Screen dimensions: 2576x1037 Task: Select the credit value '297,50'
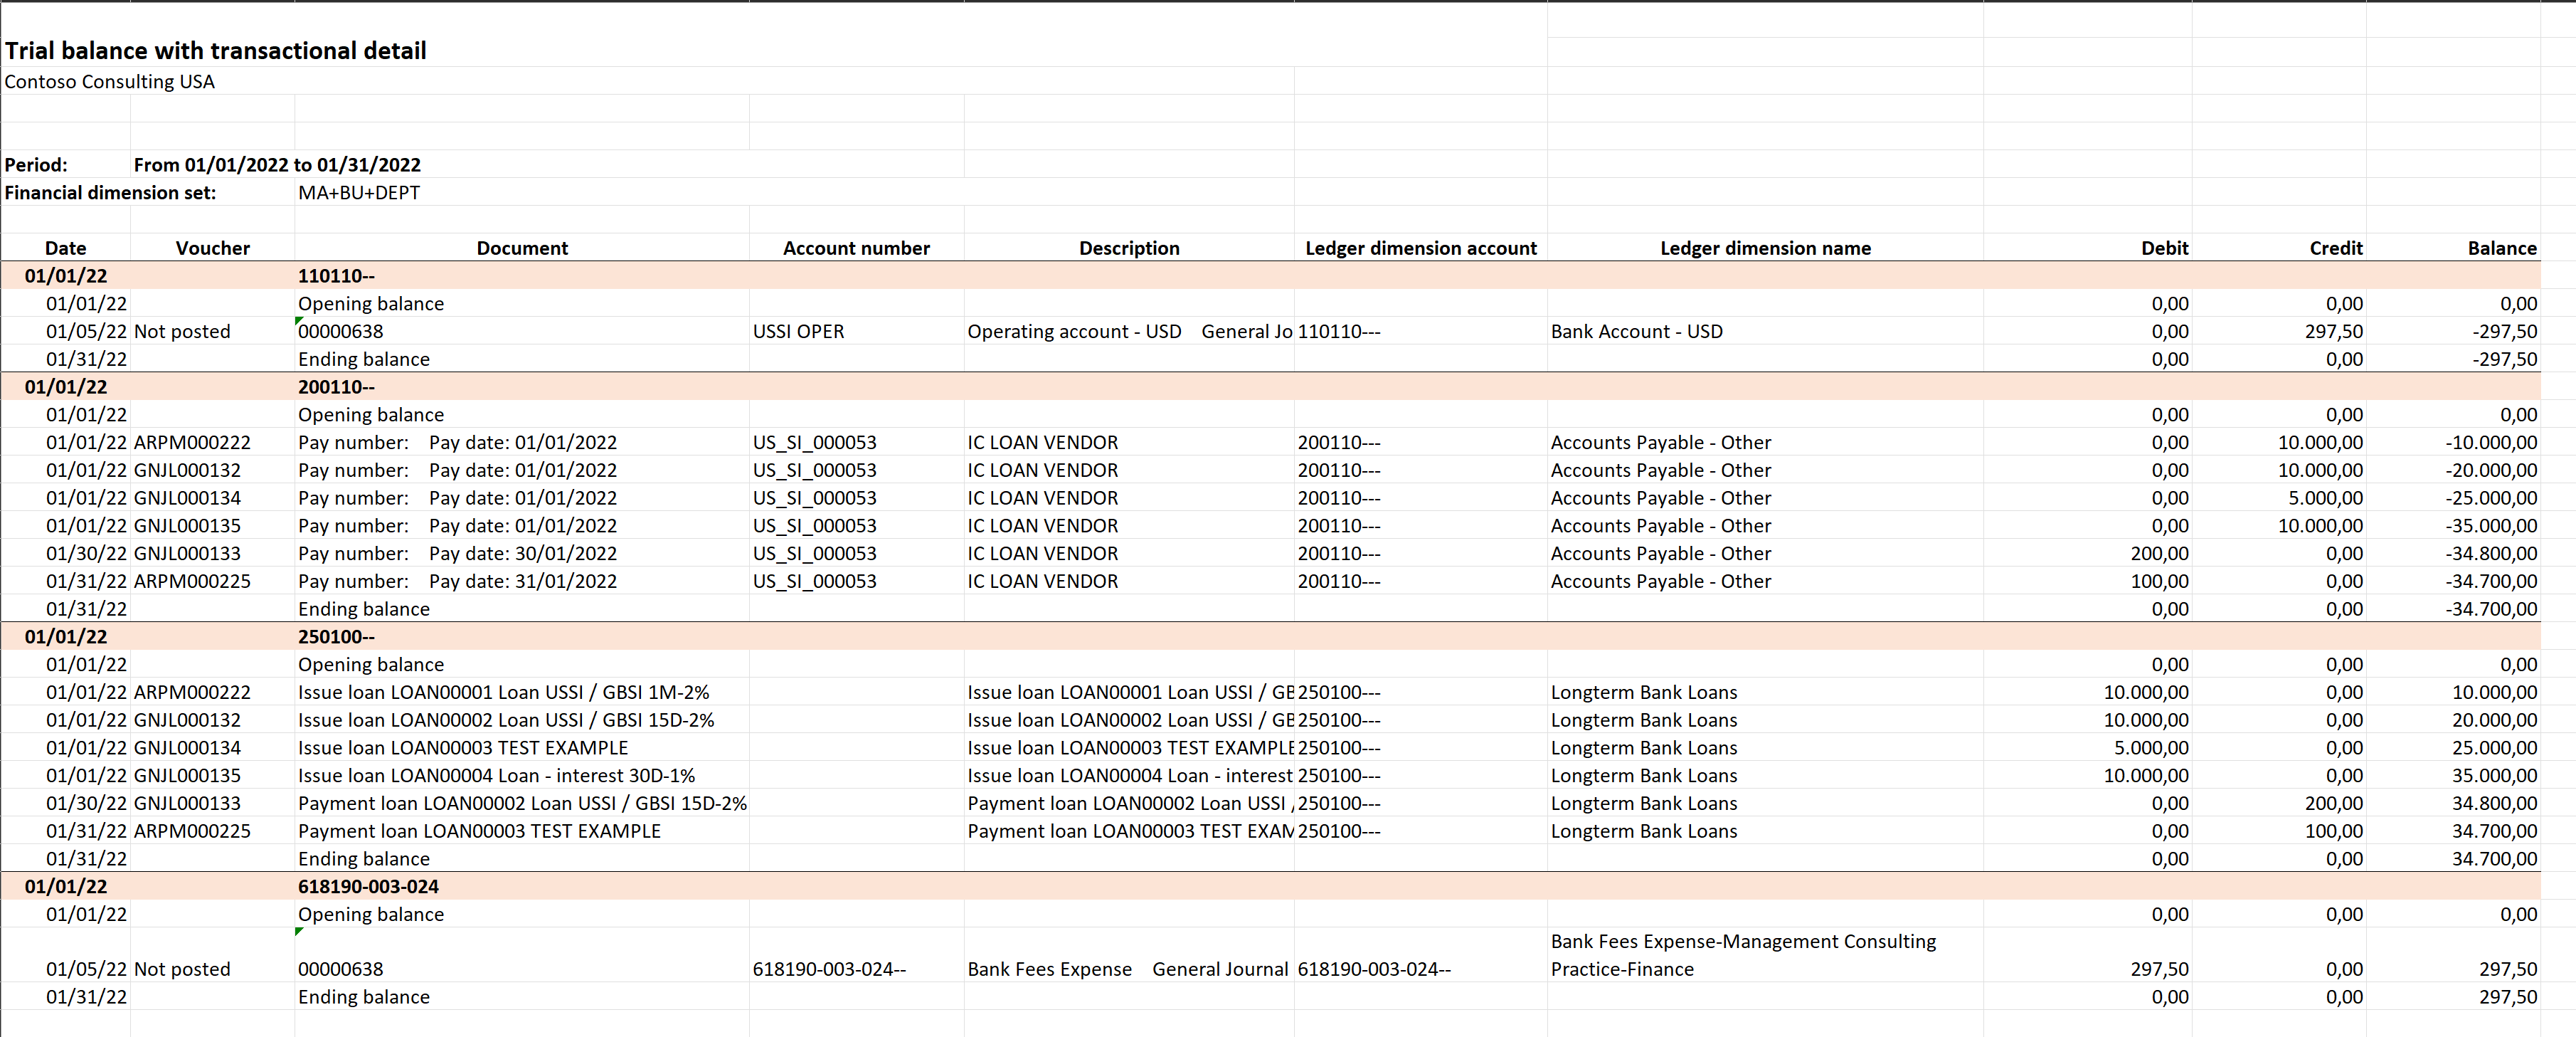(x=2334, y=332)
